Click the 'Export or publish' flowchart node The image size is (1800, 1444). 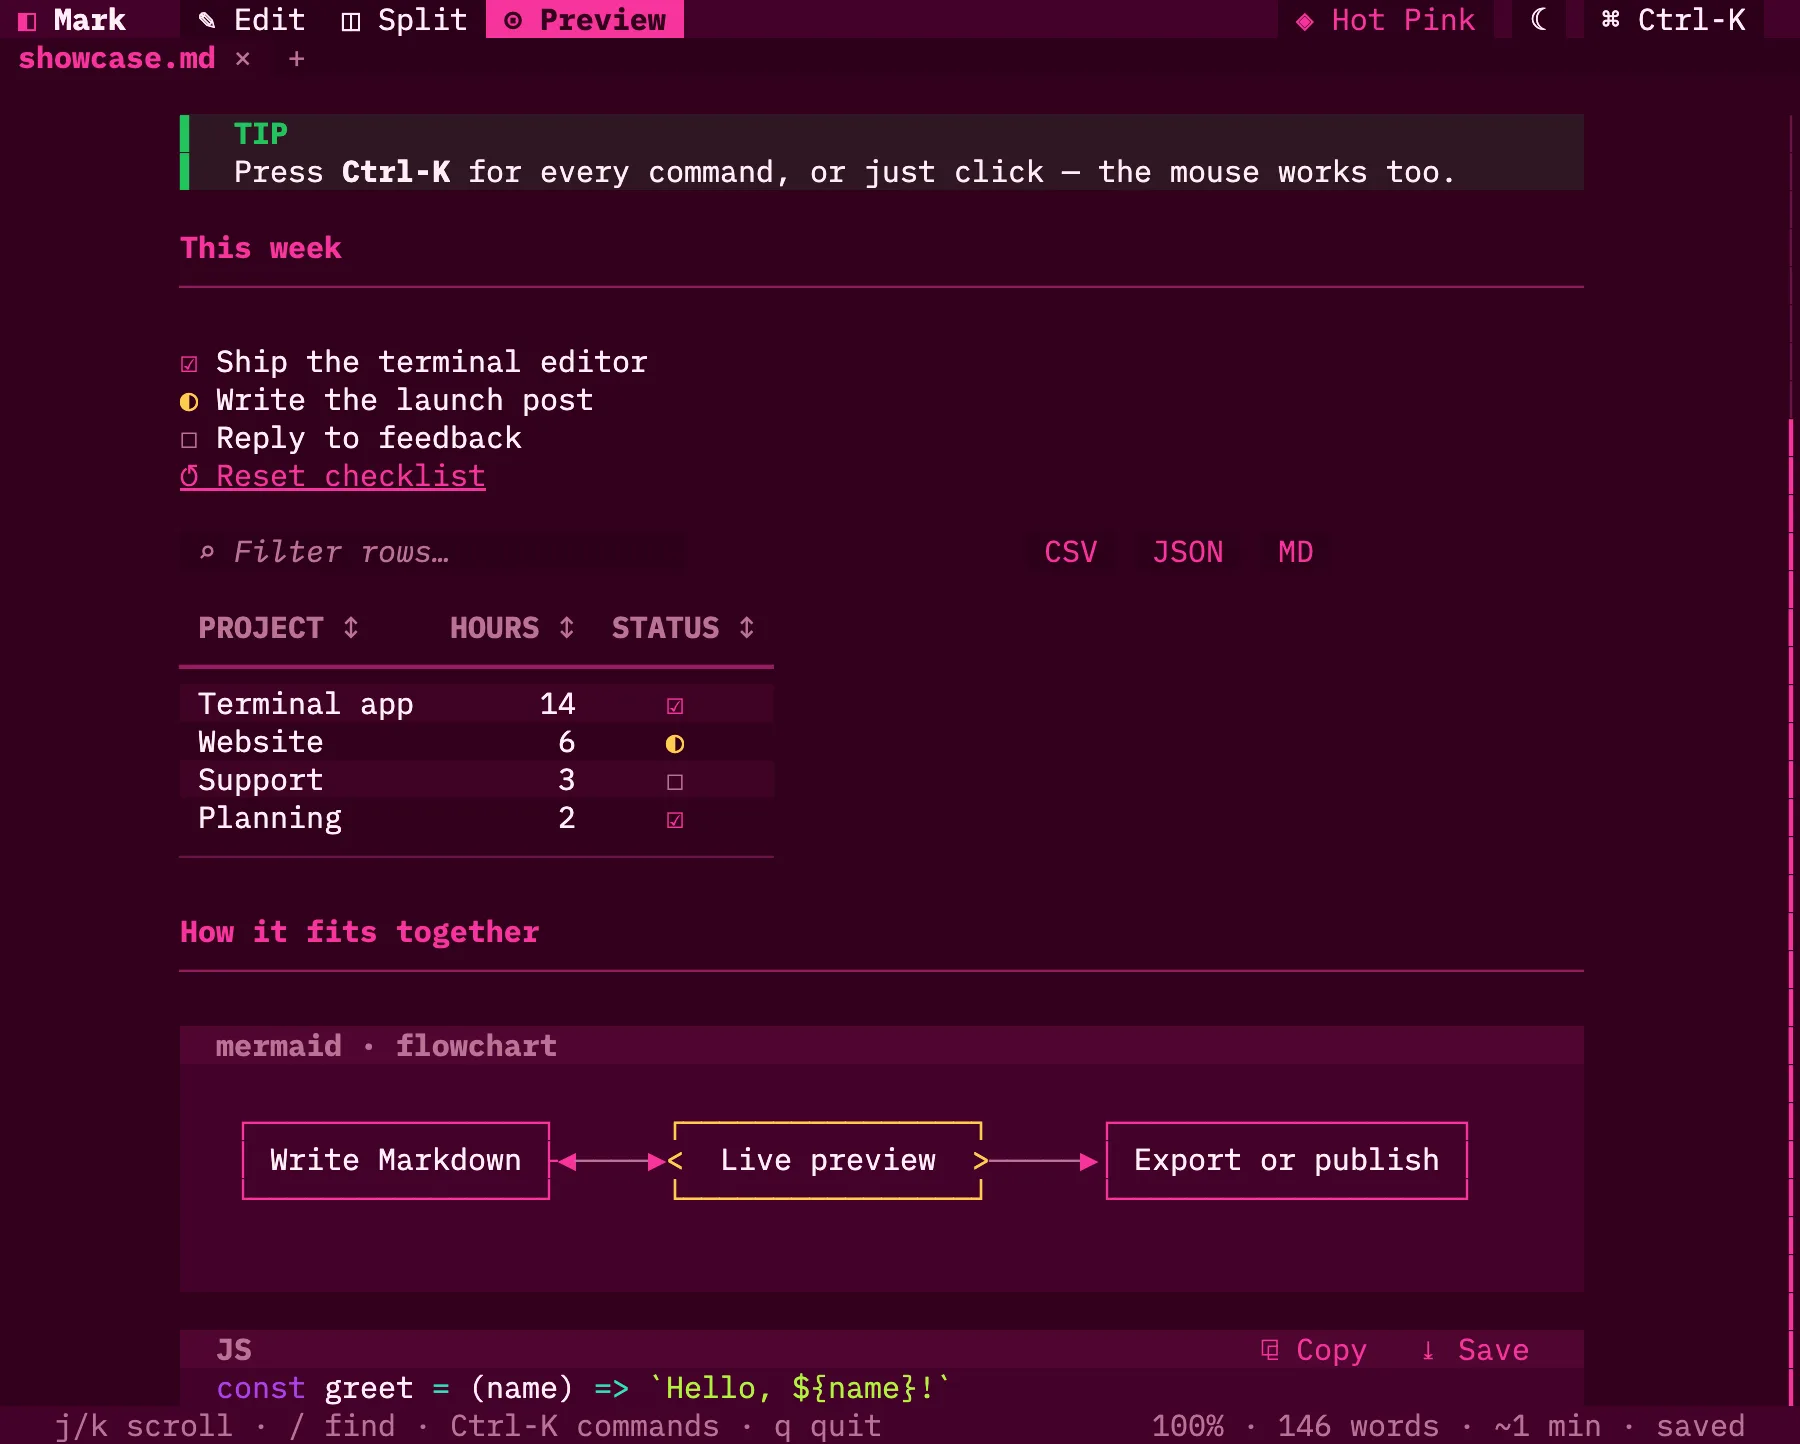(x=1287, y=1160)
